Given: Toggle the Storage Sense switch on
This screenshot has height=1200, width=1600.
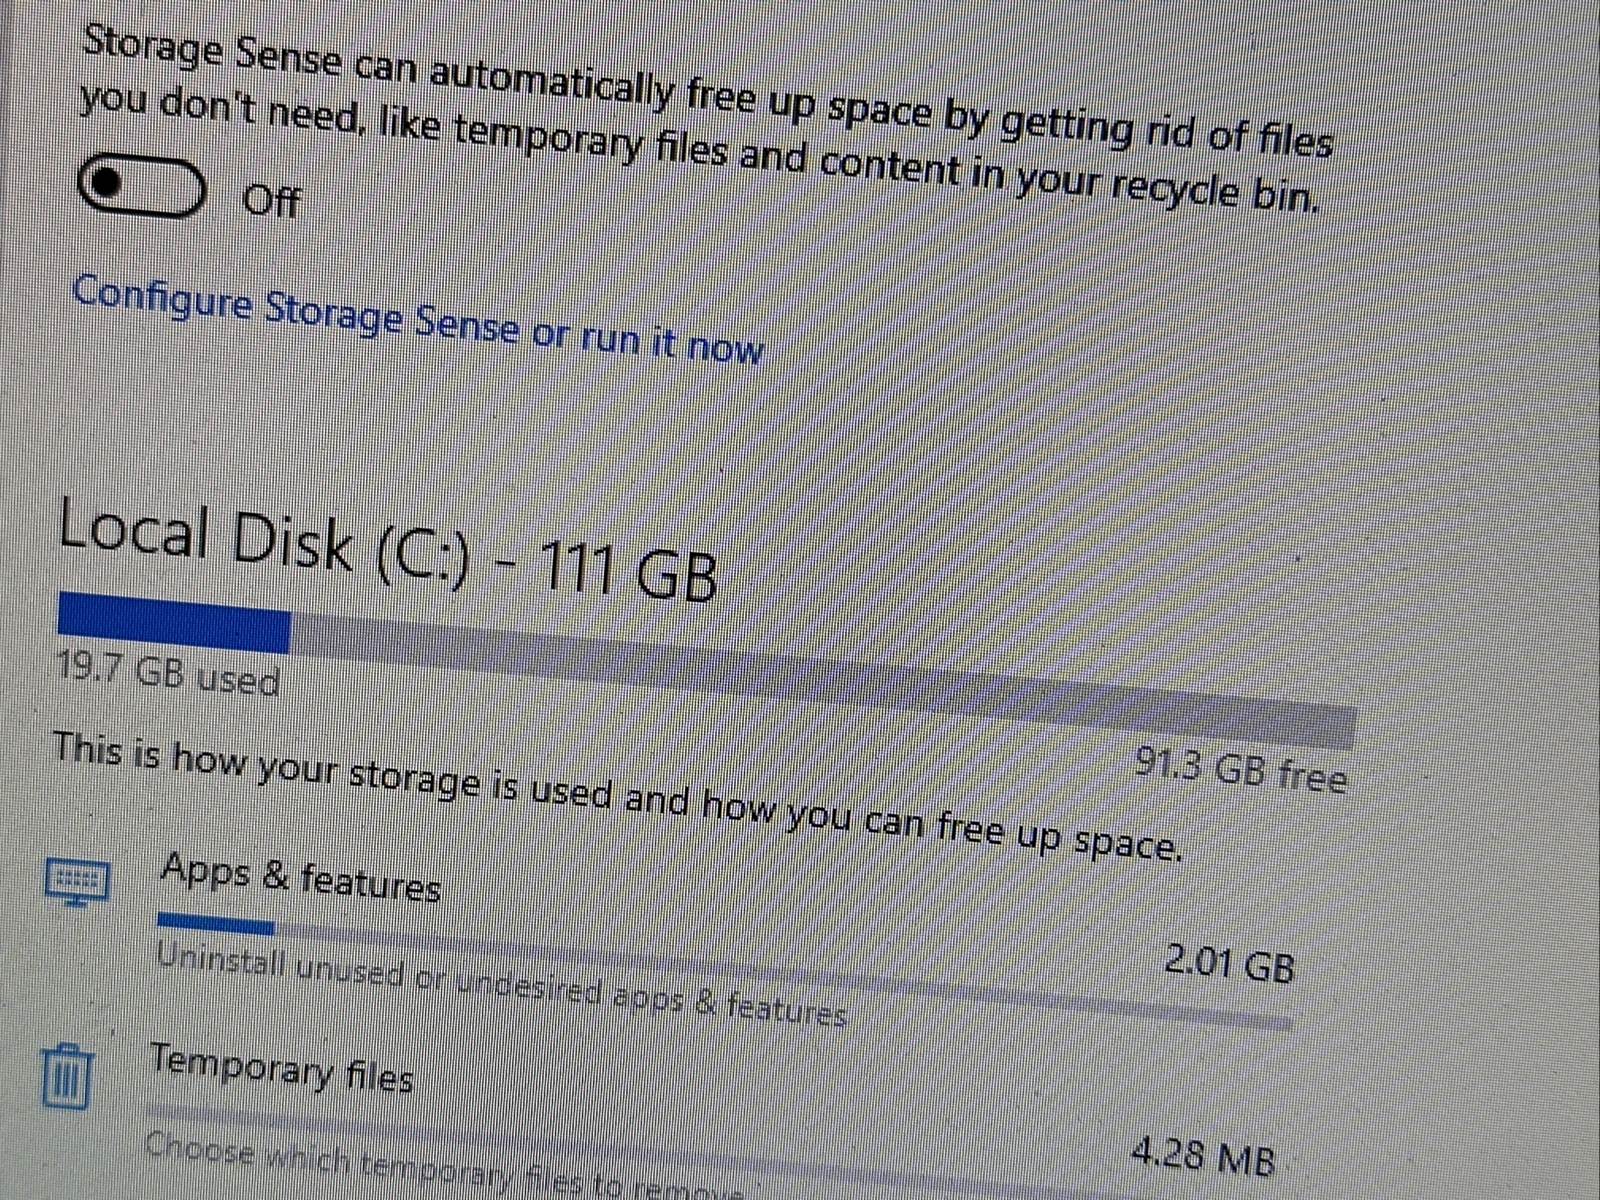Looking at the screenshot, I should click(x=143, y=187).
